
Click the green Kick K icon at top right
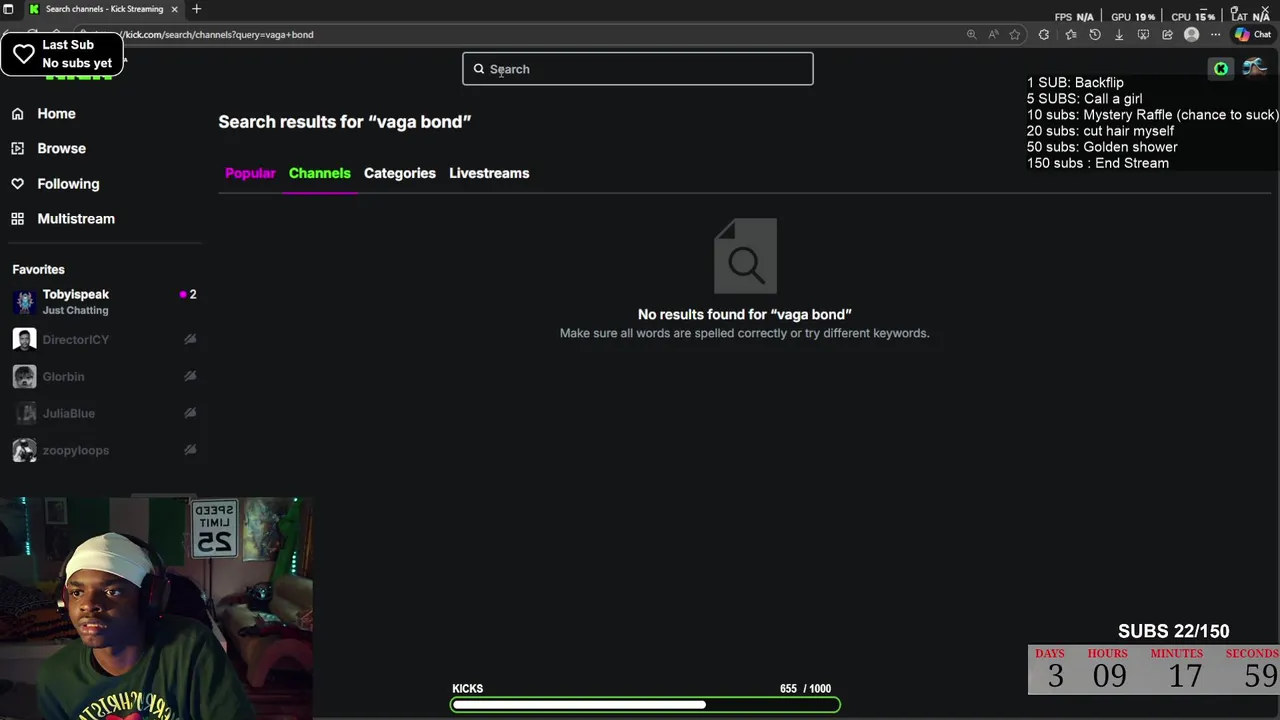1221,69
